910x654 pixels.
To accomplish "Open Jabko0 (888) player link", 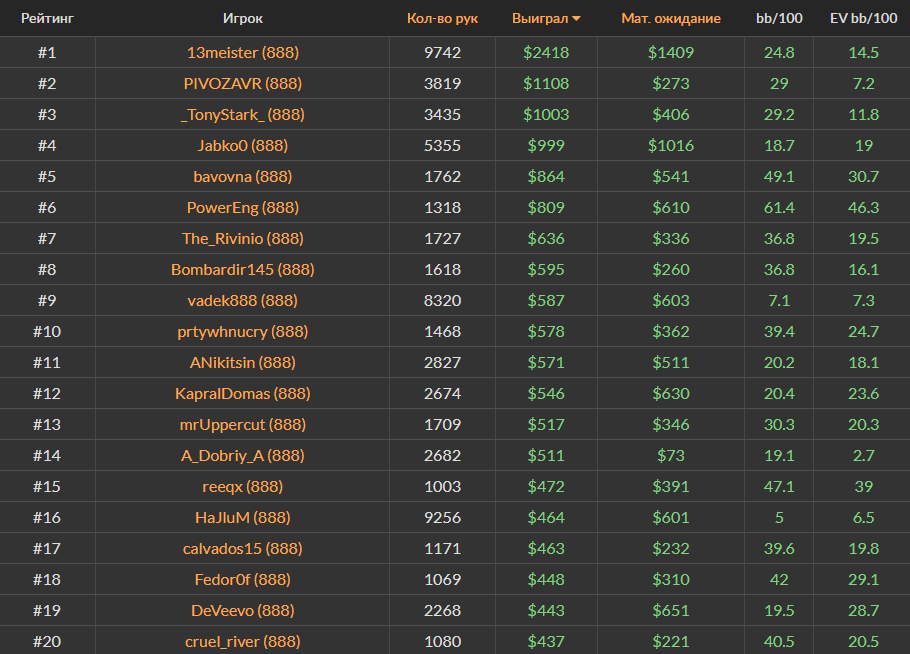I will [243, 145].
